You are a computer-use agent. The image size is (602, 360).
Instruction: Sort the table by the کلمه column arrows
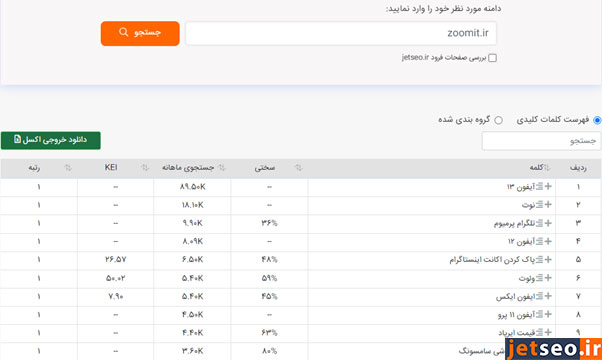coord(547,168)
